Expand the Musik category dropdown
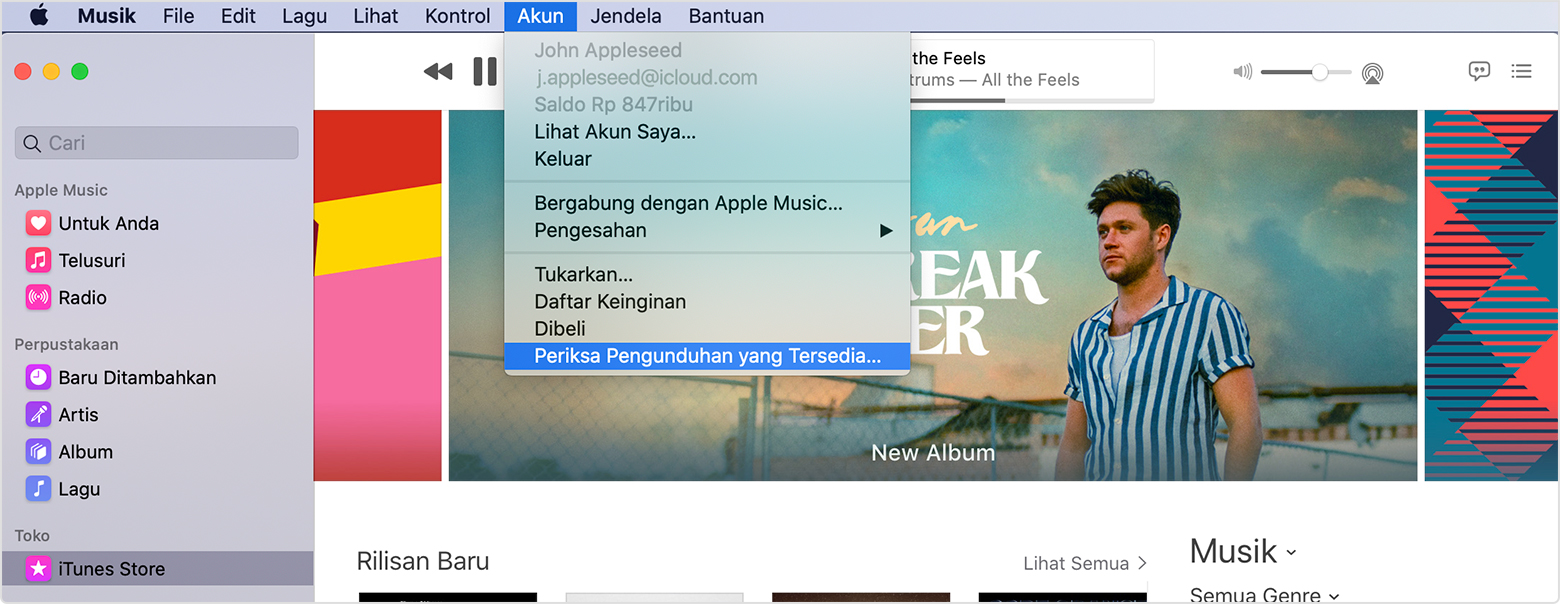This screenshot has width=1560, height=604. click(x=1243, y=551)
